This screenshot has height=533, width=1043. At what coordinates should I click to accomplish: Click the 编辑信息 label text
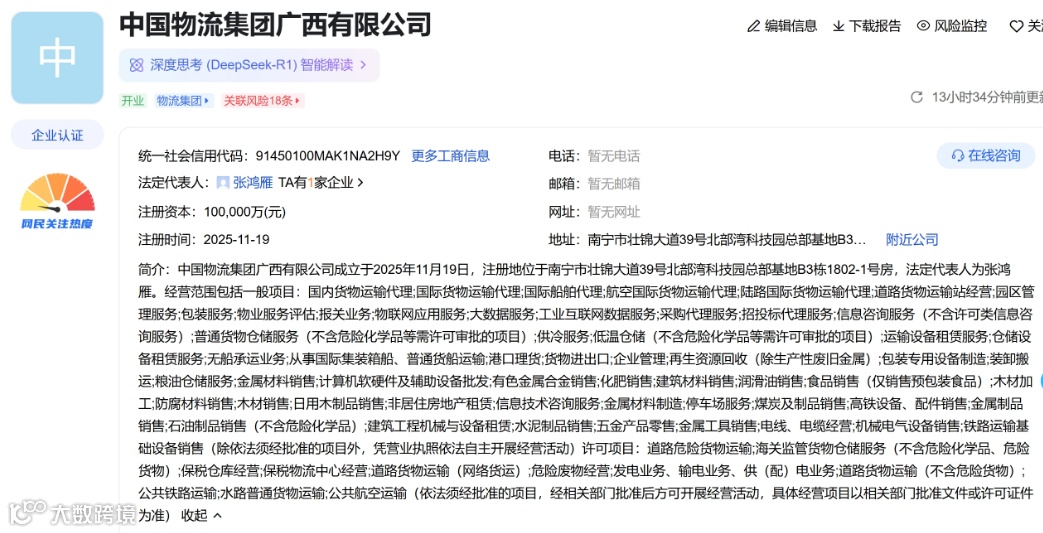(791, 26)
